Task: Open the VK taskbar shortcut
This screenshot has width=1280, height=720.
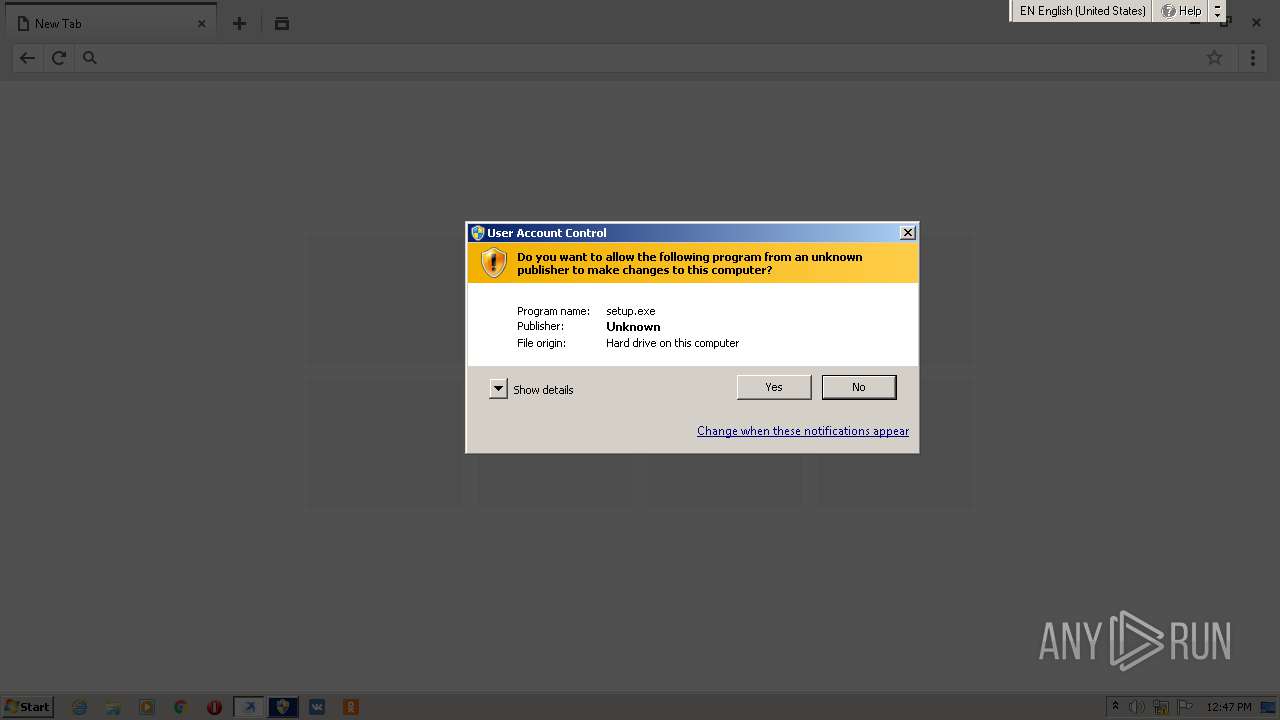Action: tap(317, 707)
